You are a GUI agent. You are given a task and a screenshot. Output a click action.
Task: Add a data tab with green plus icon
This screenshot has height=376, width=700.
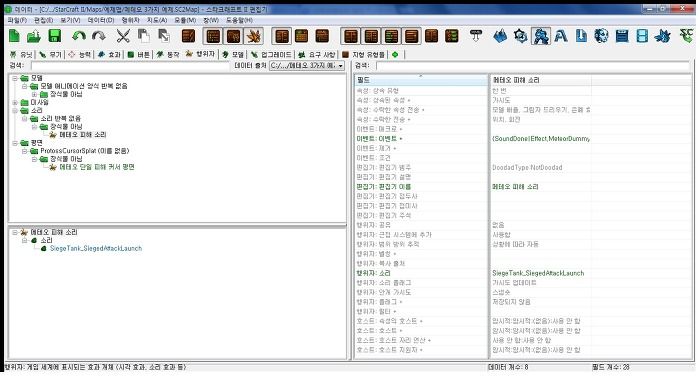coord(395,54)
